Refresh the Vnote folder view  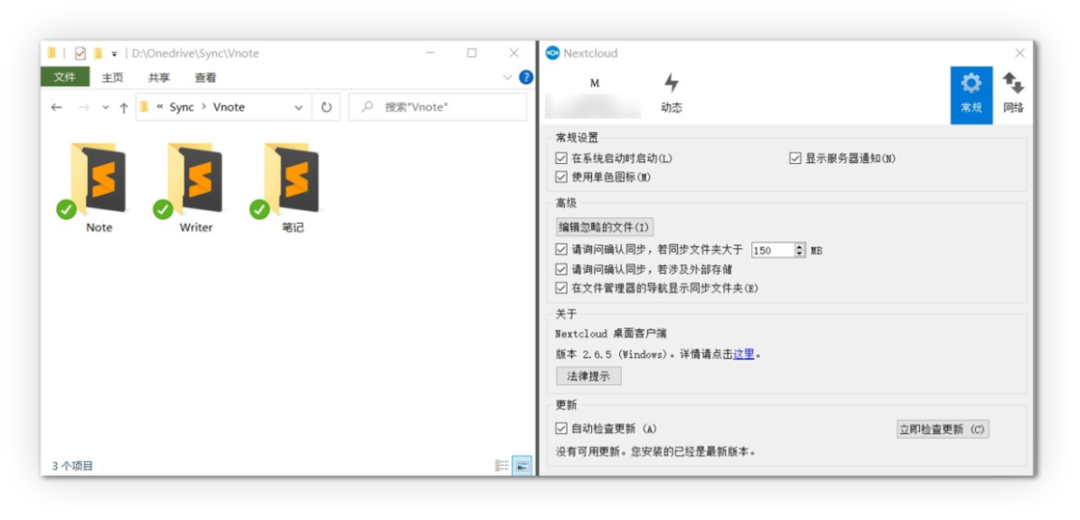(326, 107)
